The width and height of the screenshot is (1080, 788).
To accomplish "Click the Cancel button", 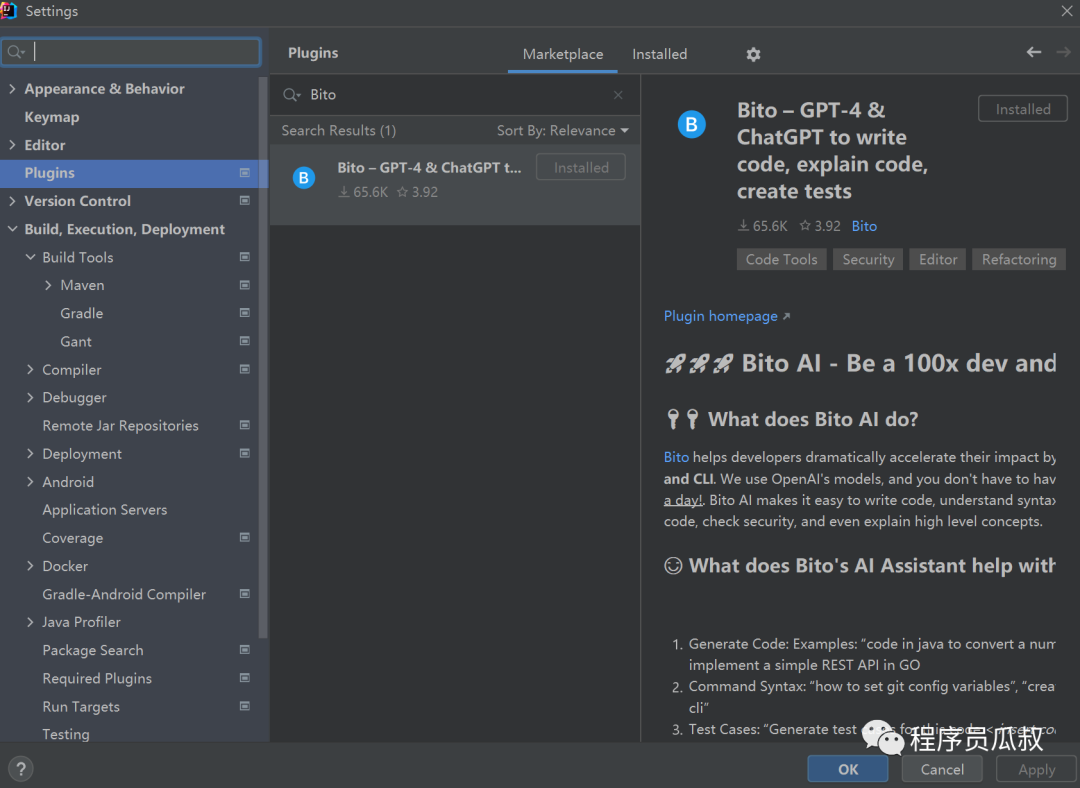I will 942,769.
